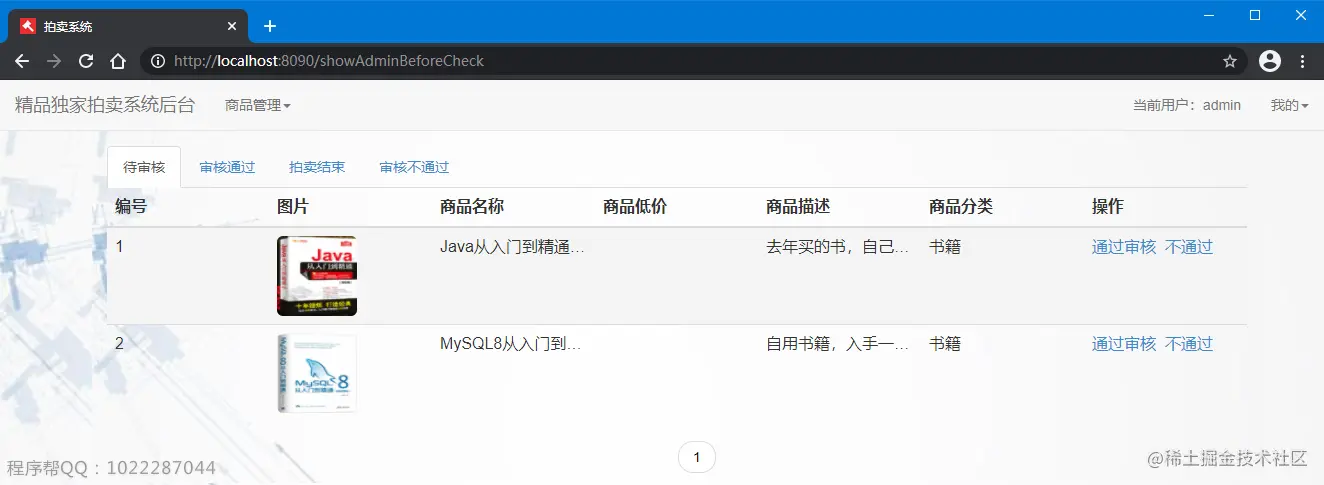Image resolution: width=1324 pixels, height=485 pixels.
Task: Open the Java book cover thumbnail
Action: [317, 276]
